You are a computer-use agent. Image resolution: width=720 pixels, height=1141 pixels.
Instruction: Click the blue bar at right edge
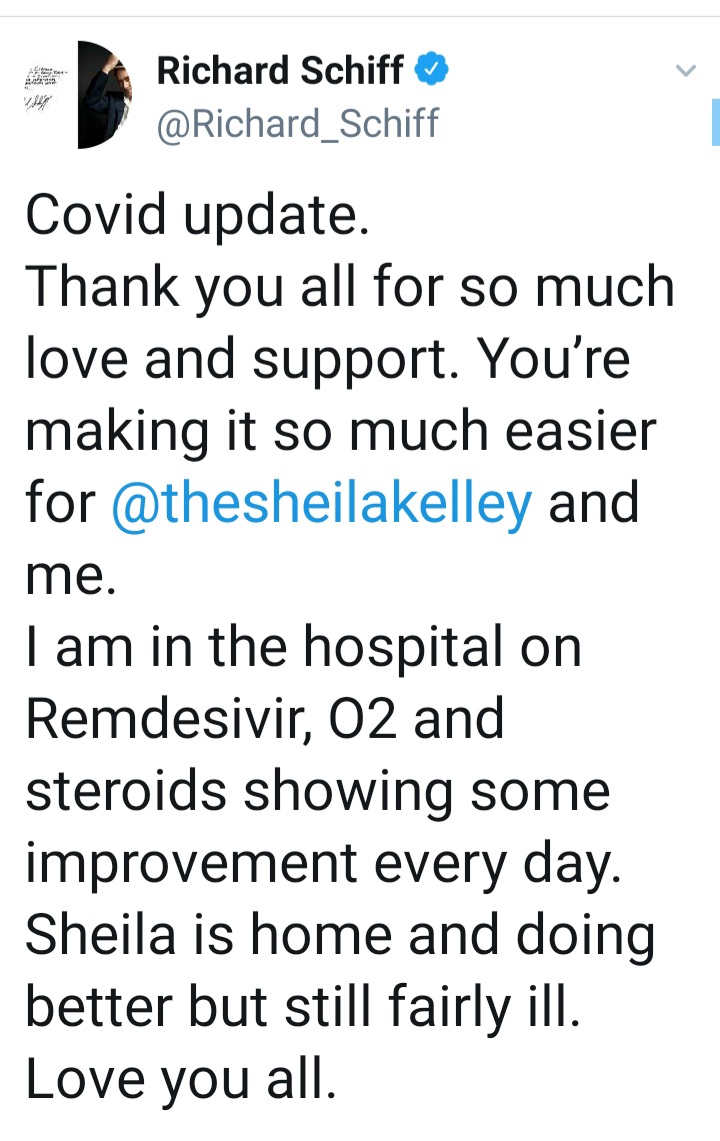[715, 123]
